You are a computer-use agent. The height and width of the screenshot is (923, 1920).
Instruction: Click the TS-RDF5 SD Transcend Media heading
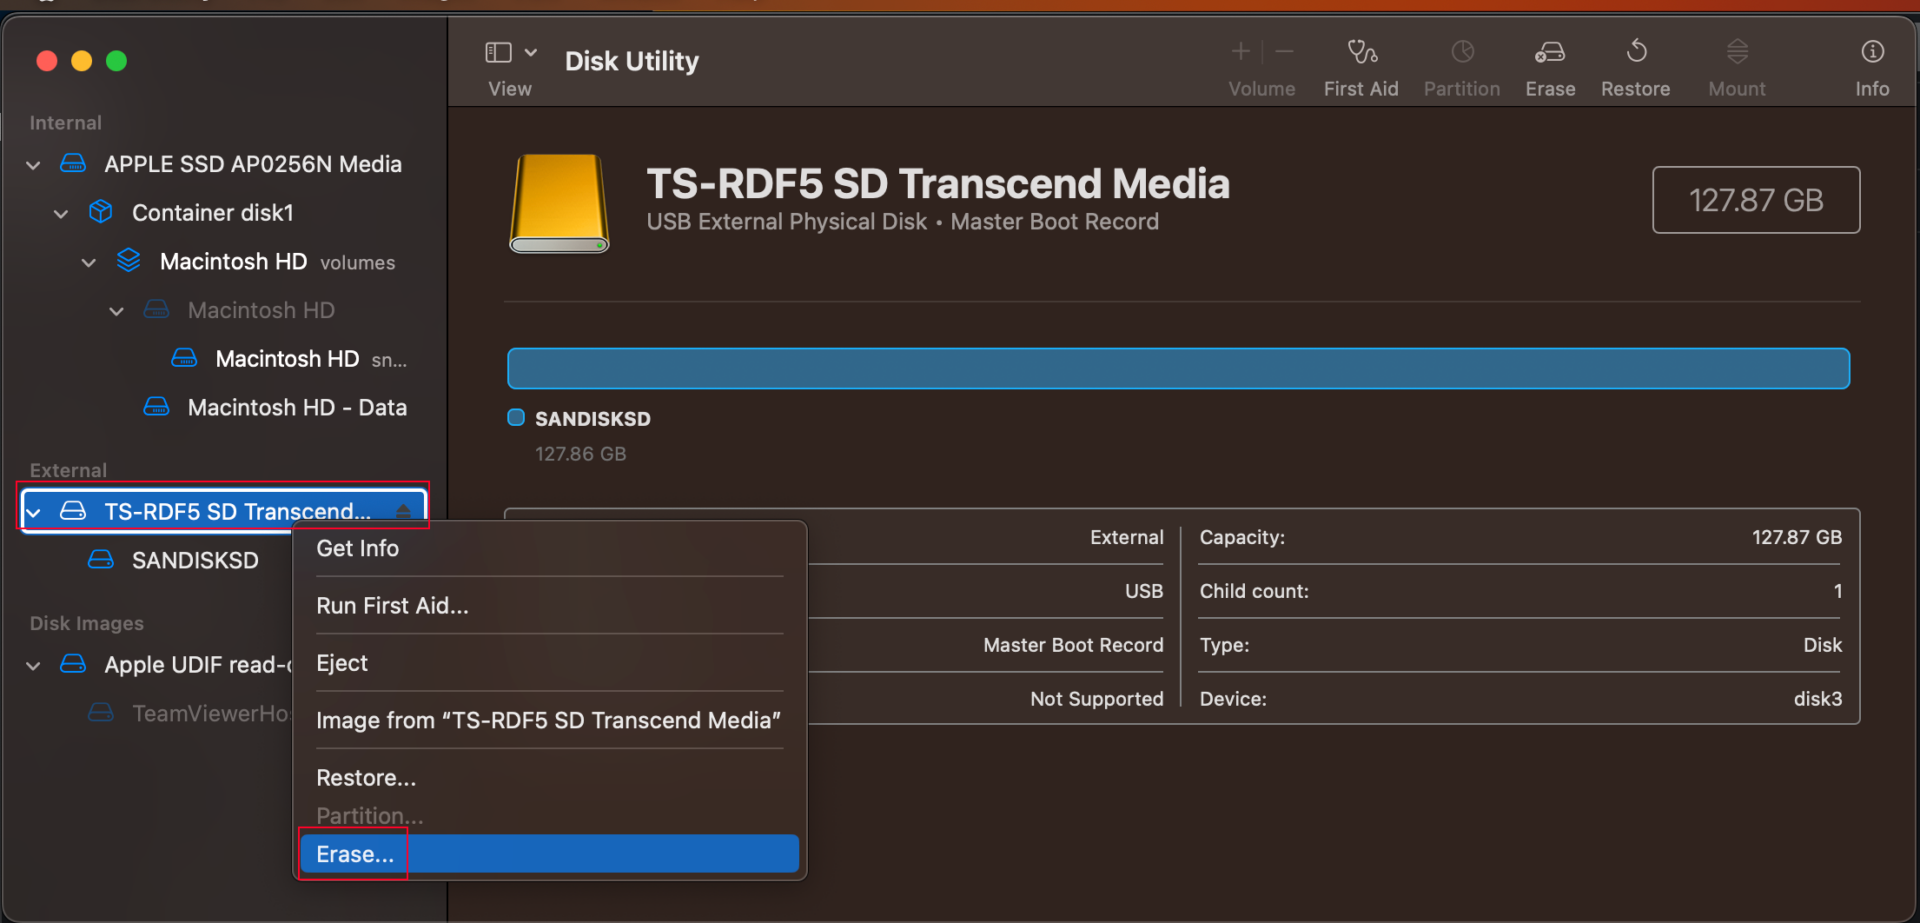[x=937, y=184]
